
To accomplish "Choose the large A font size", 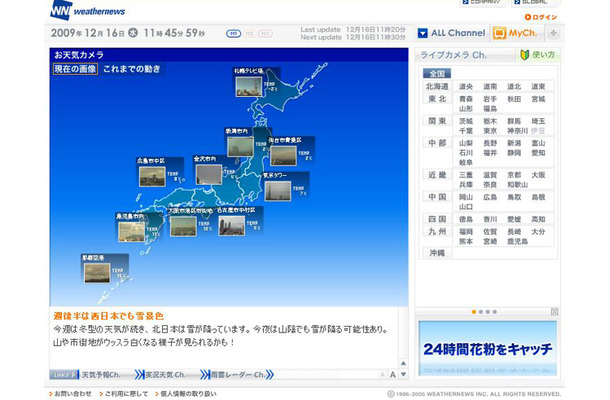I will click(x=393, y=375).
